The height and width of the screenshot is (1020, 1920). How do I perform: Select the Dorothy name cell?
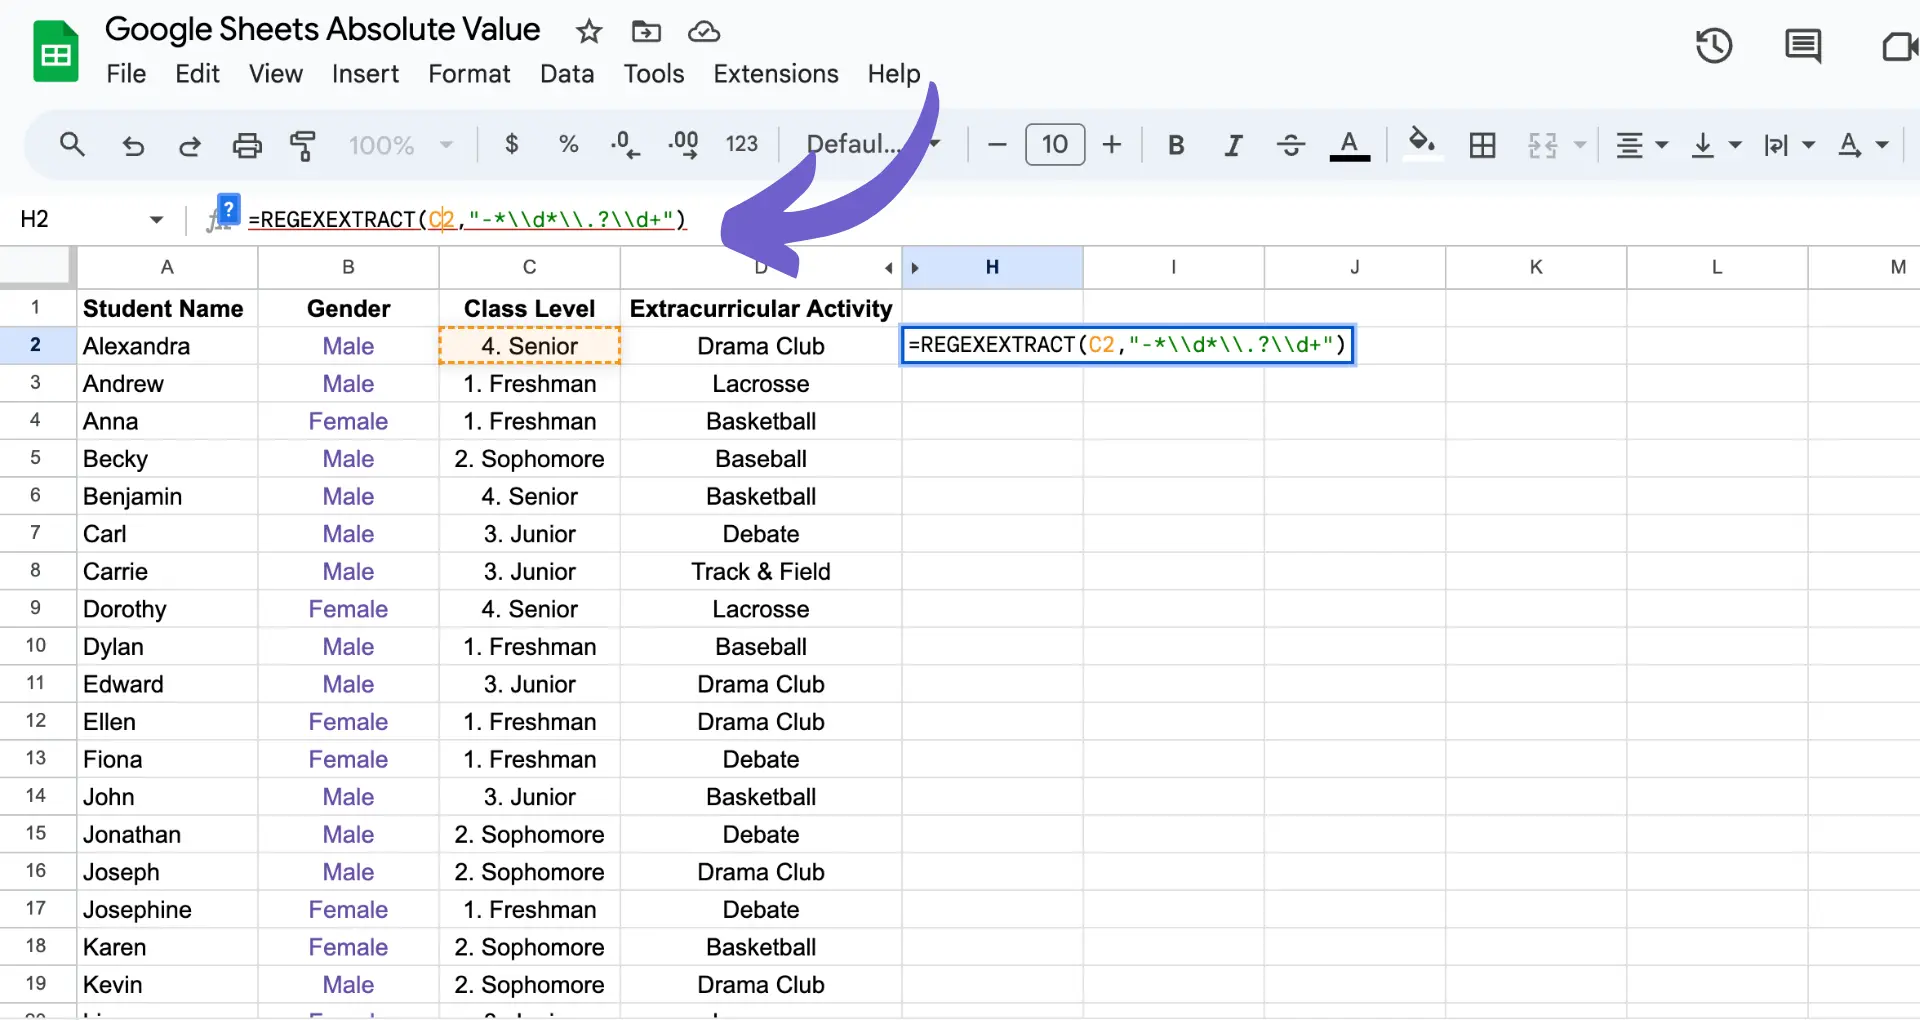[167, 609]
